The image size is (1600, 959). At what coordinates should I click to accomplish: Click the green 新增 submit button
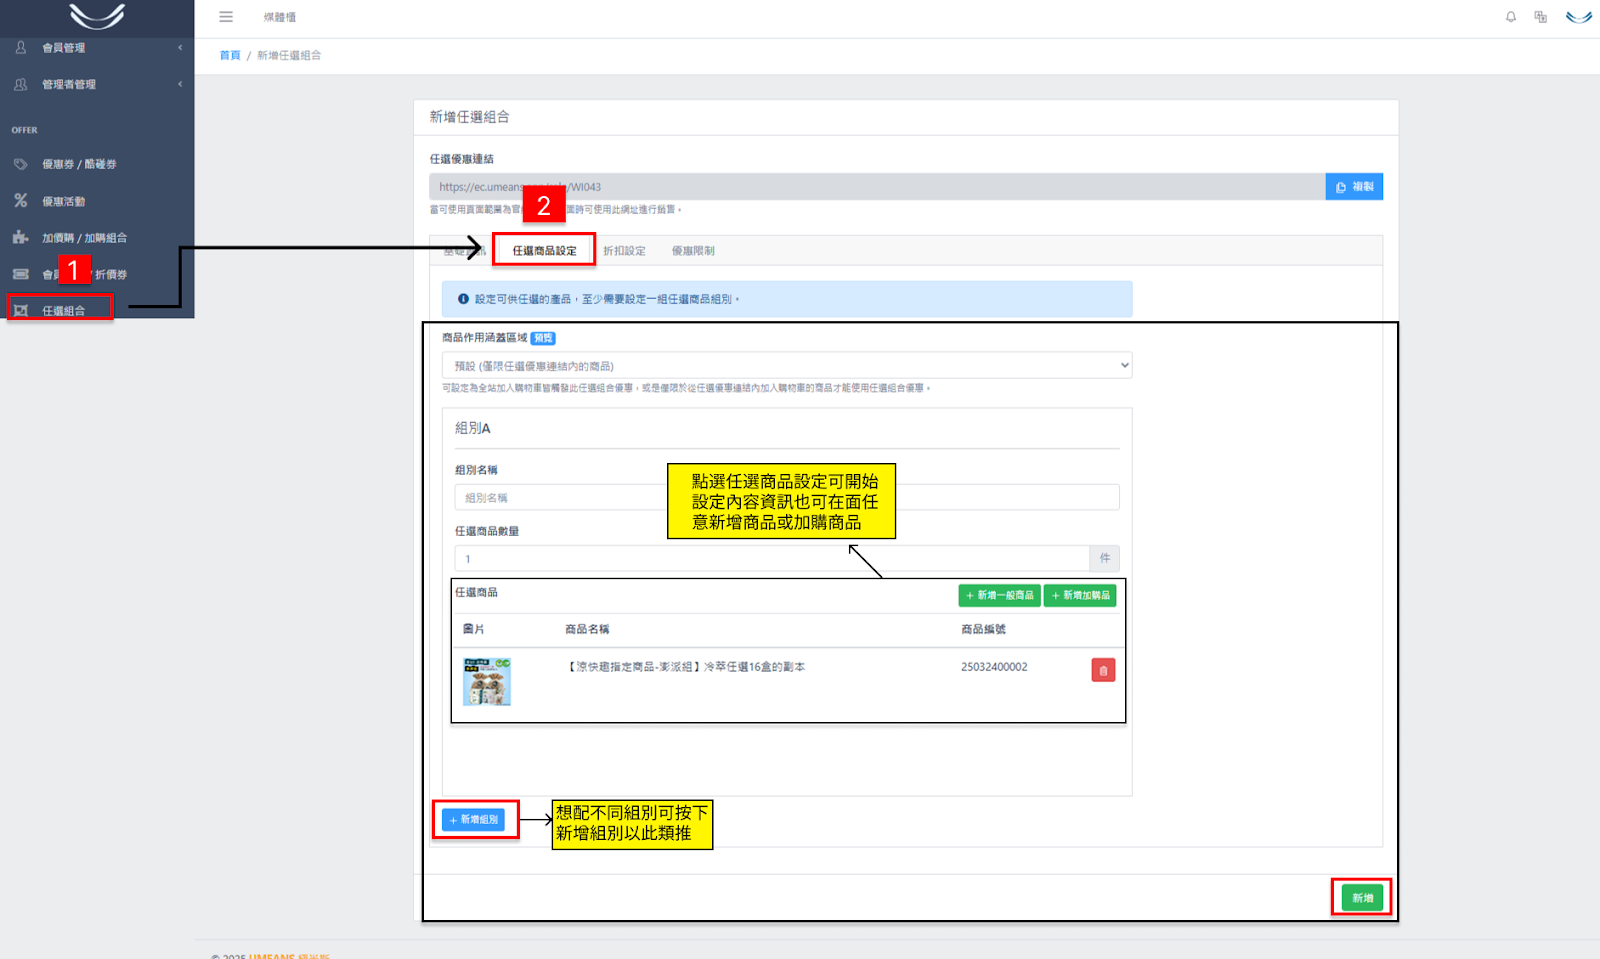pos(1362,898)
